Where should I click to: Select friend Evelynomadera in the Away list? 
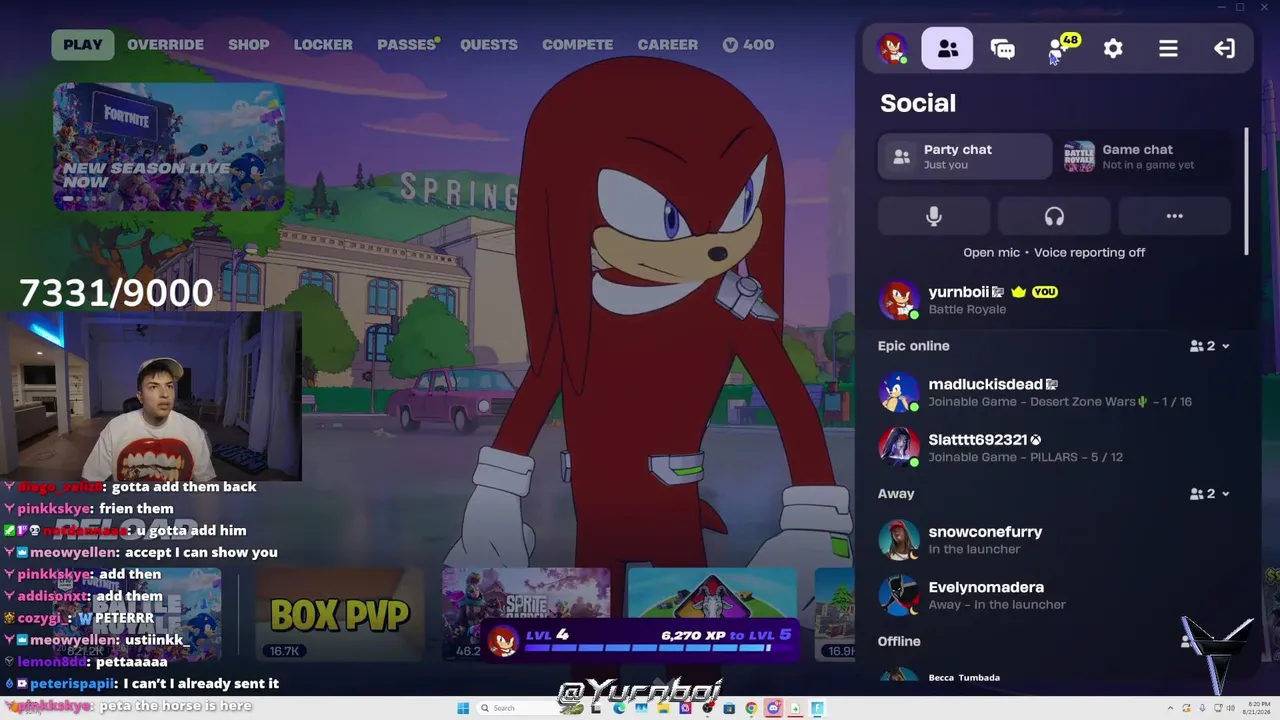[x=1055, y=595]
